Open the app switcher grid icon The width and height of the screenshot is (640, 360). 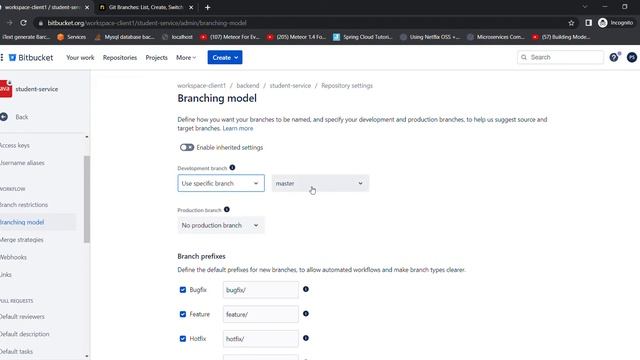click(x=2, y=58)
